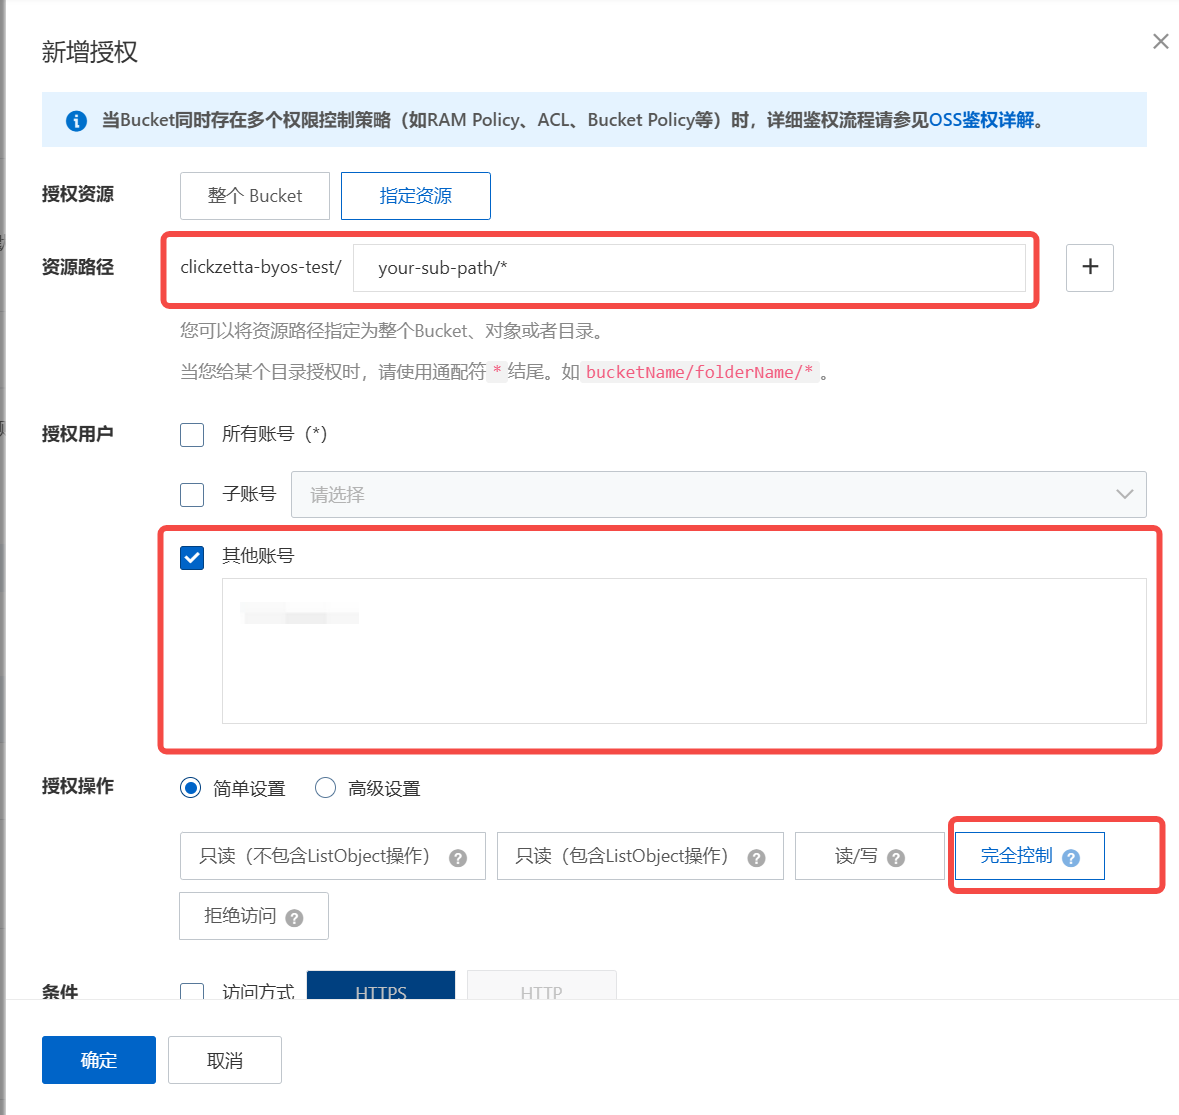
Task: Open the 子账号 请选择 dropdown
Action: [718, 495]
